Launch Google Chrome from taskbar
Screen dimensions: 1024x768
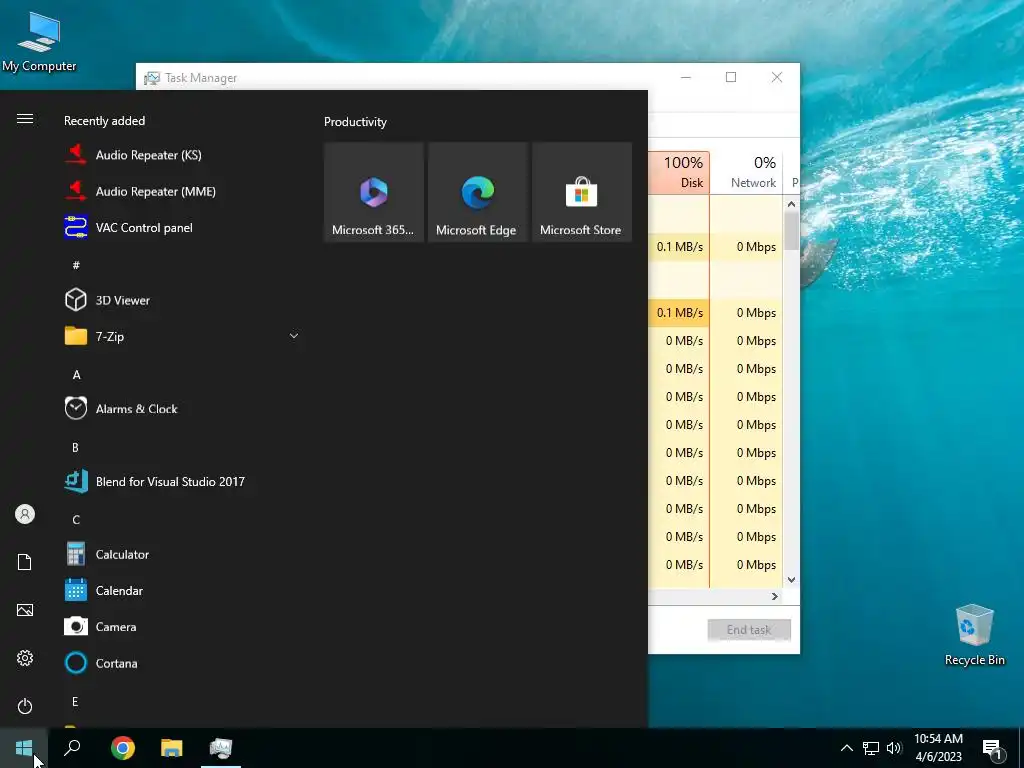[x=123, y=748]
